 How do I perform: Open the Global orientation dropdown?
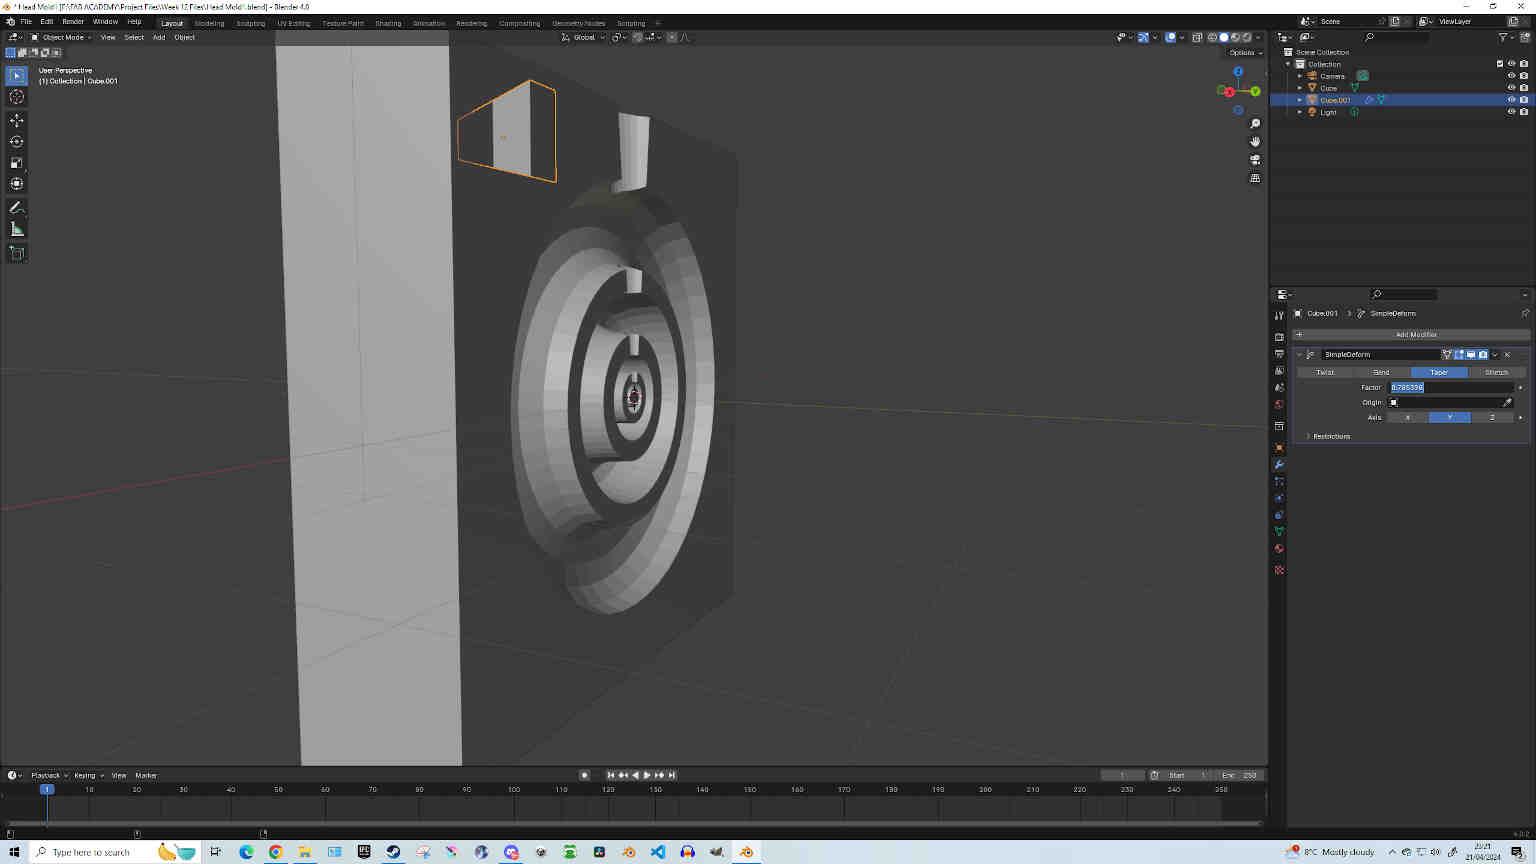click(x=583, y=37)
